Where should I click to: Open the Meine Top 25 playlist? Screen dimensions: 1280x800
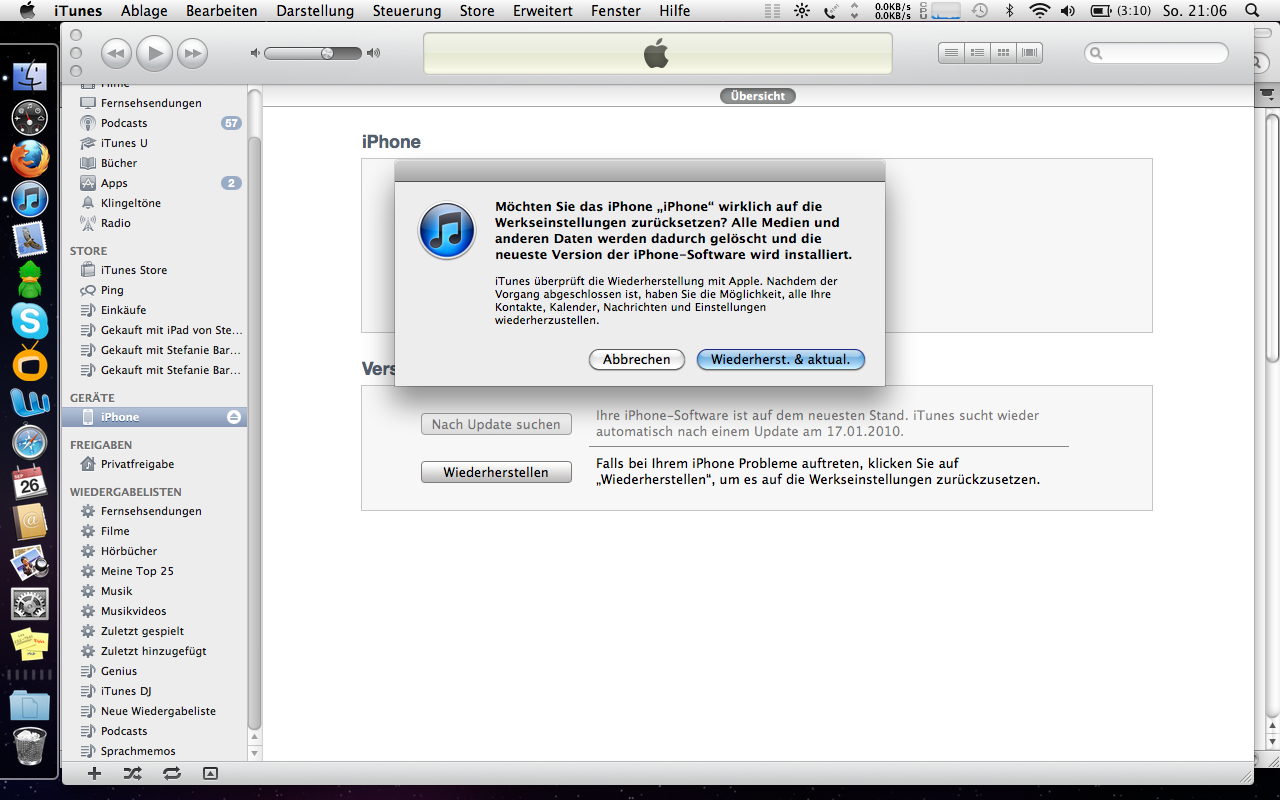154,571
